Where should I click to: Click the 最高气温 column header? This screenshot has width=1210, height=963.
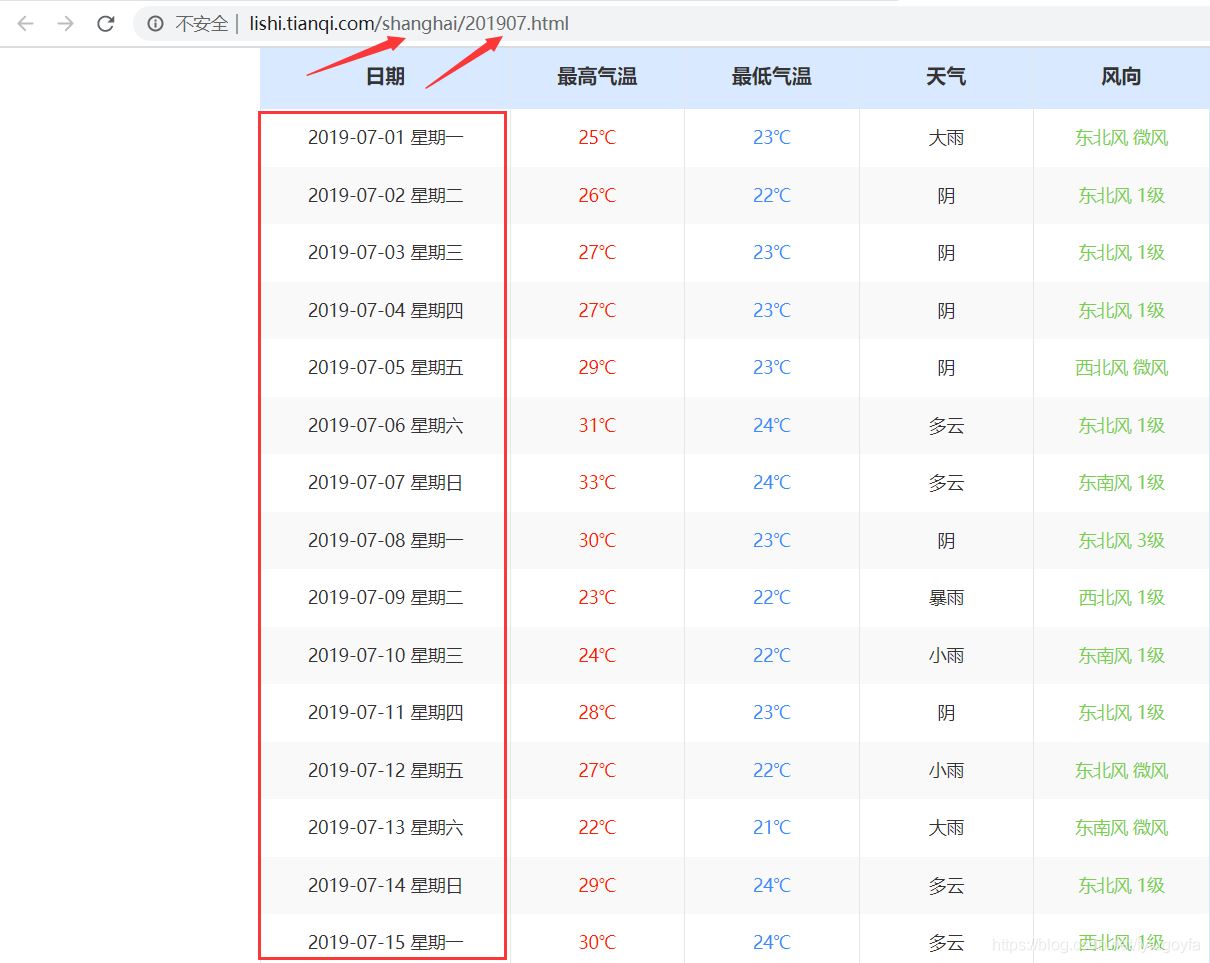tap(596, 76)
